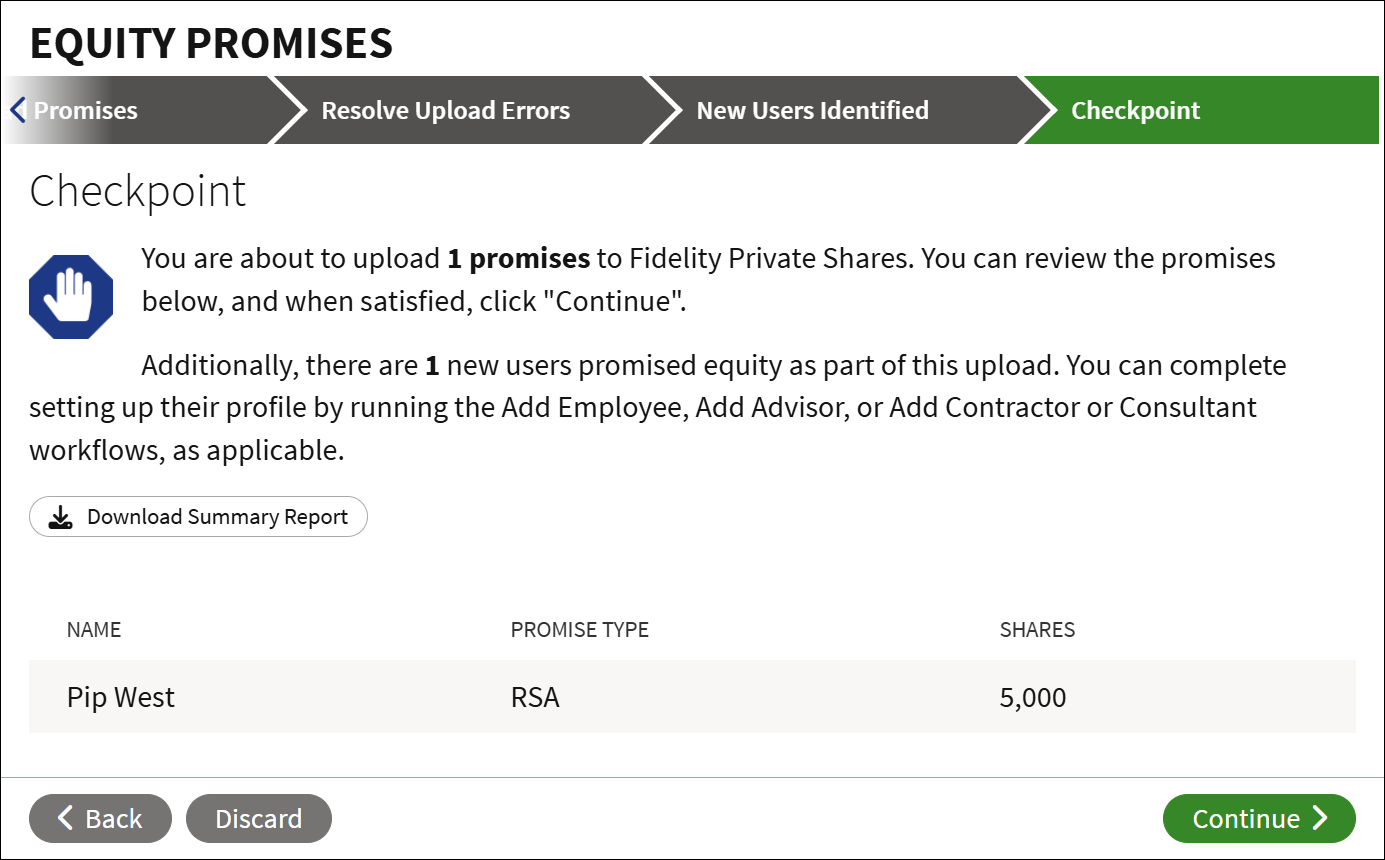
Task: Click the left chevron beside Promises
Action: [17, 110]
